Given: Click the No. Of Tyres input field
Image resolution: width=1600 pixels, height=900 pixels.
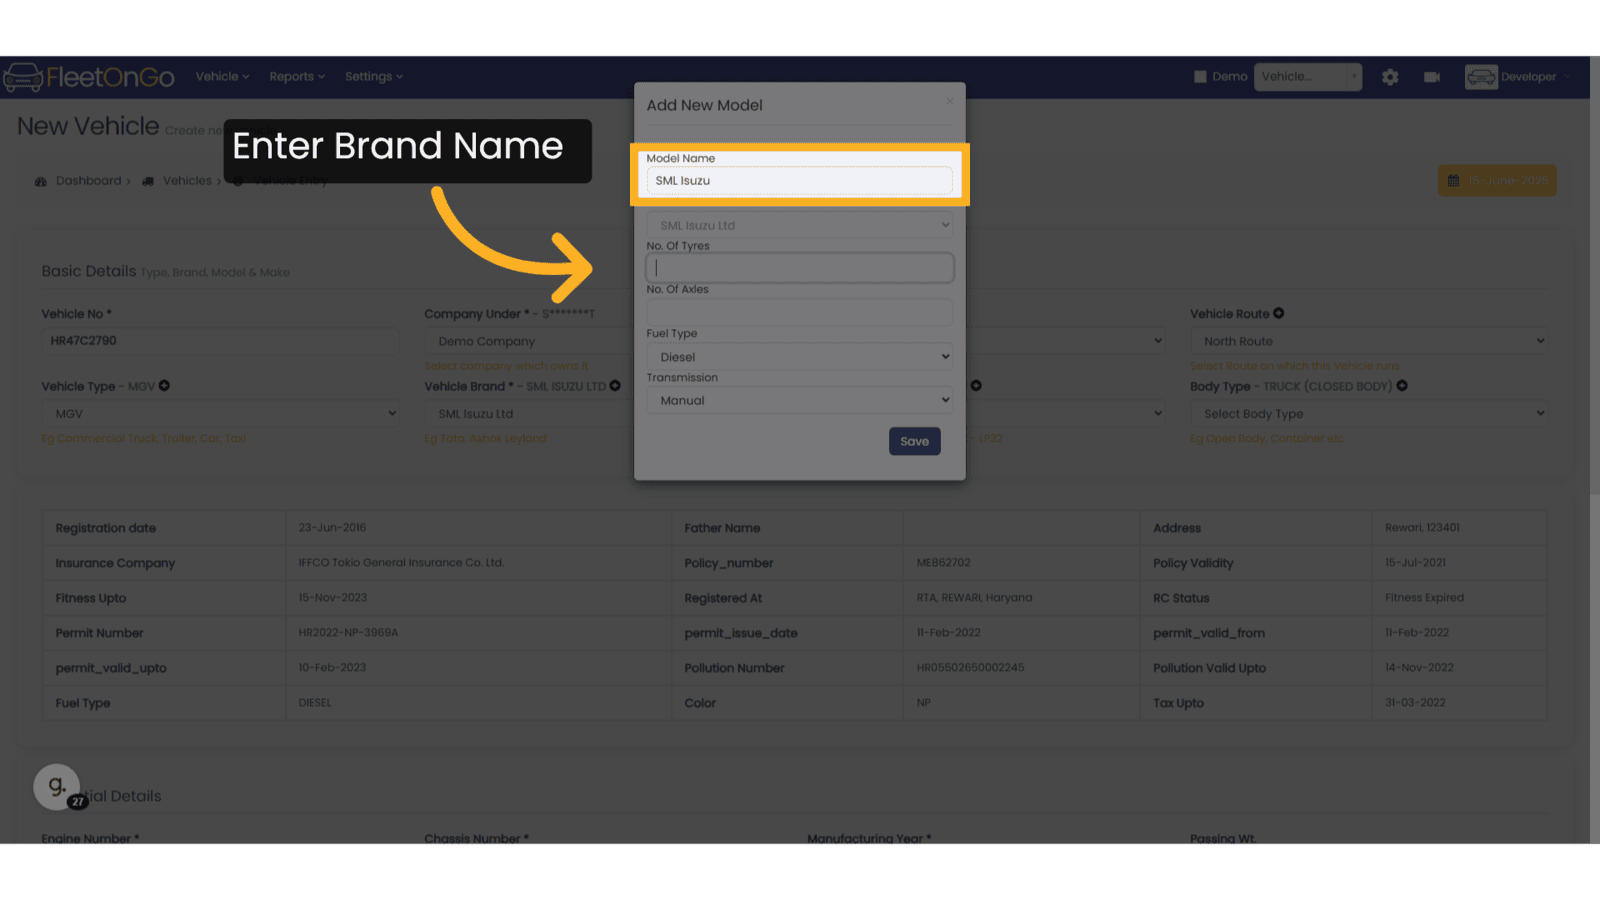Looking at the screenshot, I should pyautogui.click(x=800, y=268).
